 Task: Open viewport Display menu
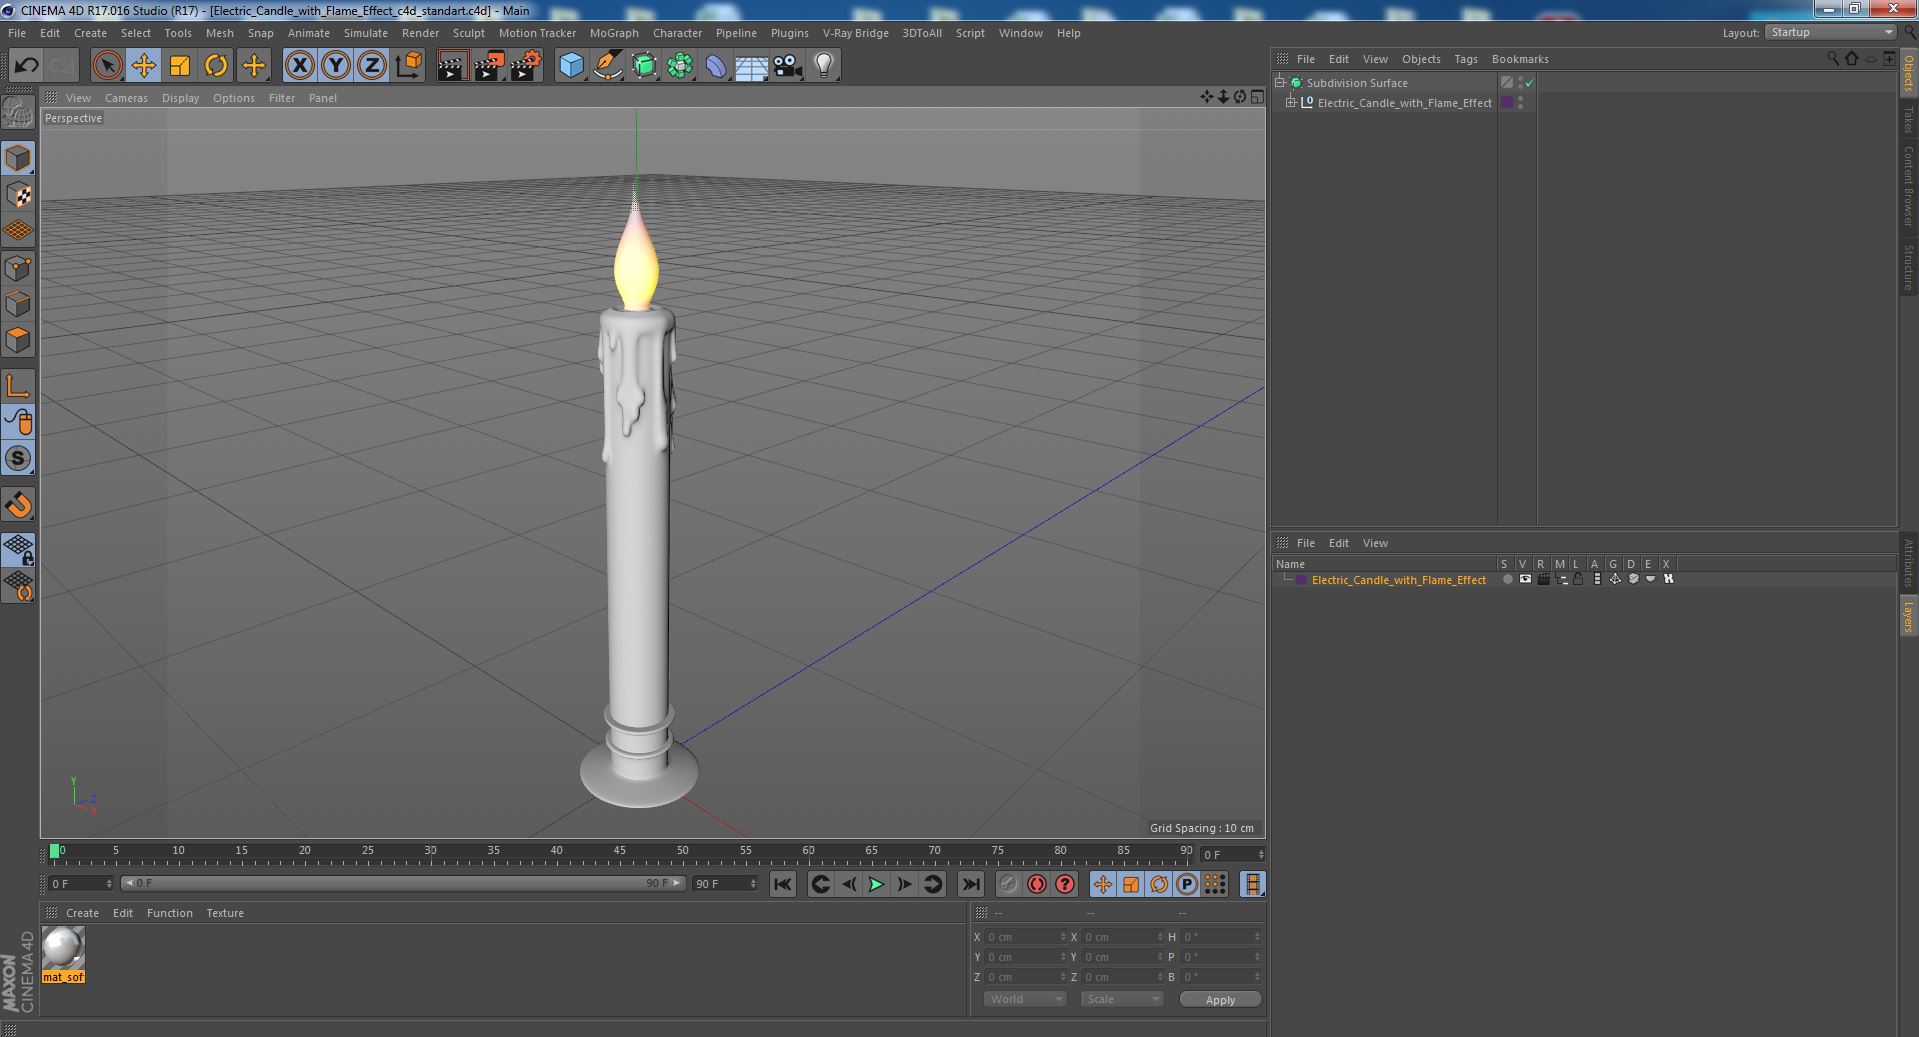point(180,98)
